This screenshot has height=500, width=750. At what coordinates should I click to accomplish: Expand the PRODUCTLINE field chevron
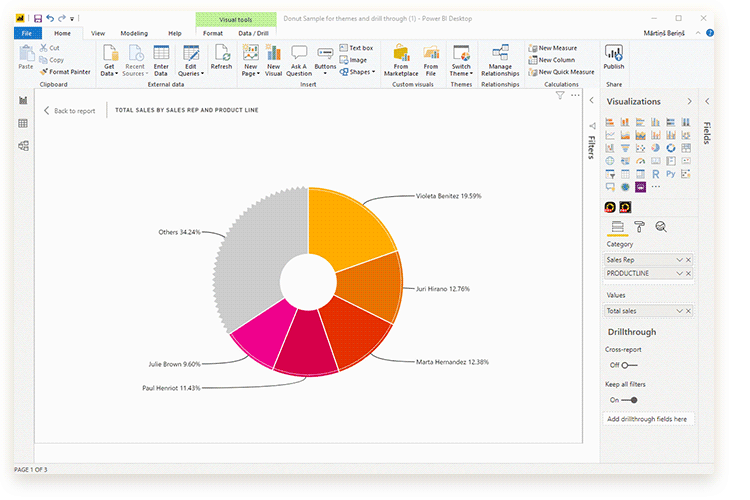[x=679, y=273]
